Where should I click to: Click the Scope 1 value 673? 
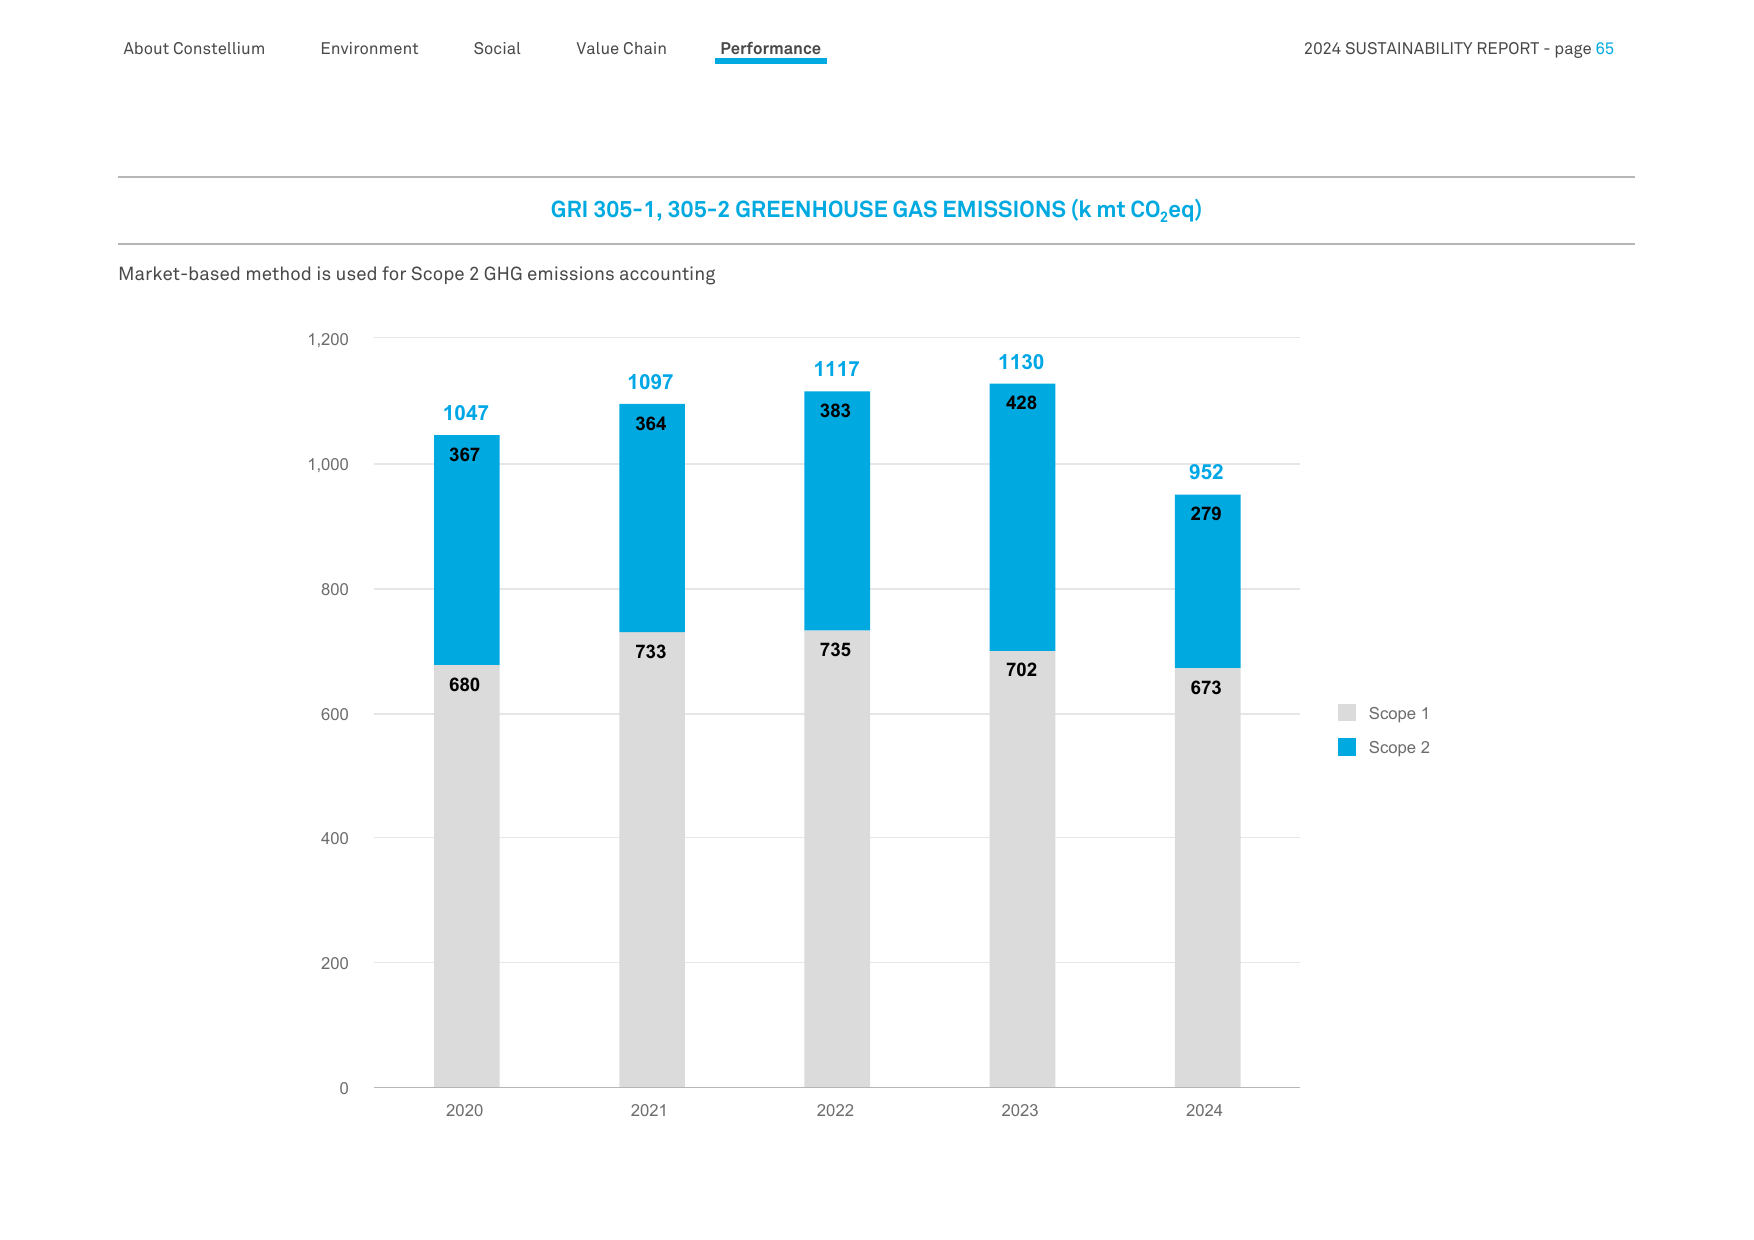[1206, 688]
